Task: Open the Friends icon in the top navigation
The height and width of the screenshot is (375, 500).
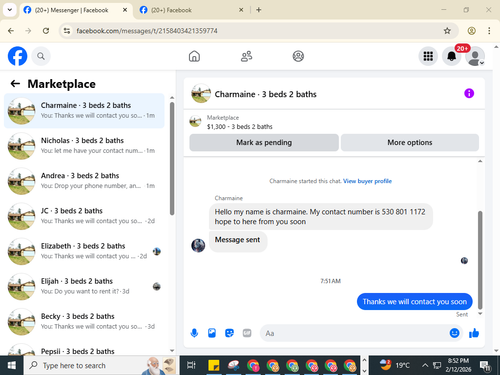Action: tap(246, 56)
